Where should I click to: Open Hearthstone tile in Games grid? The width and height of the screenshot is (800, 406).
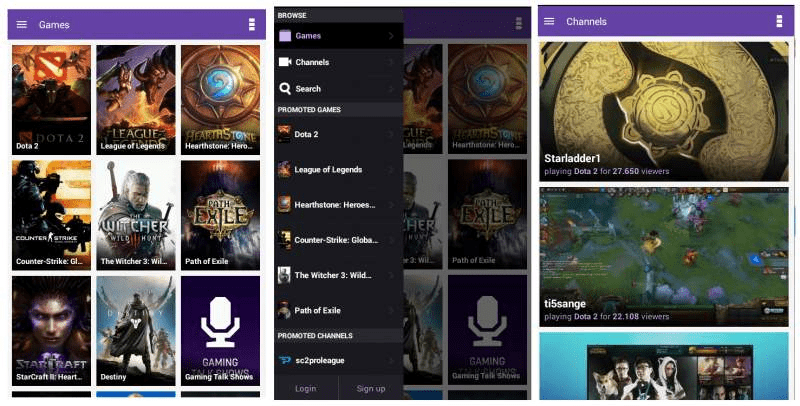coord(220,100)
